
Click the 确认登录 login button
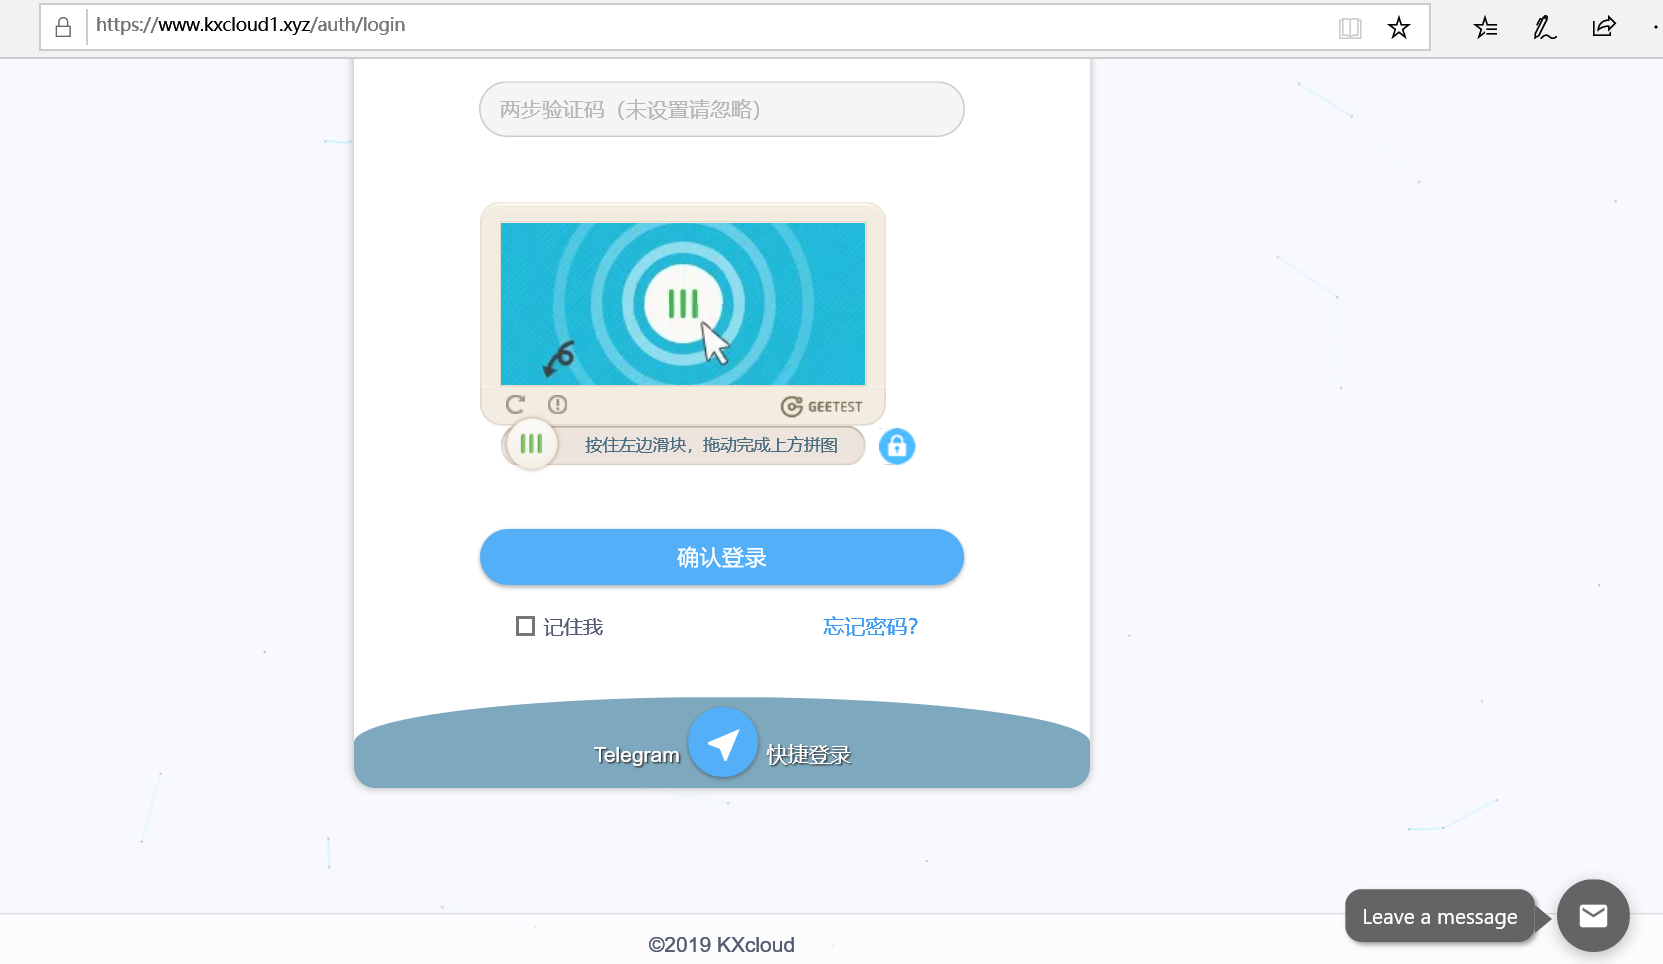721,557
